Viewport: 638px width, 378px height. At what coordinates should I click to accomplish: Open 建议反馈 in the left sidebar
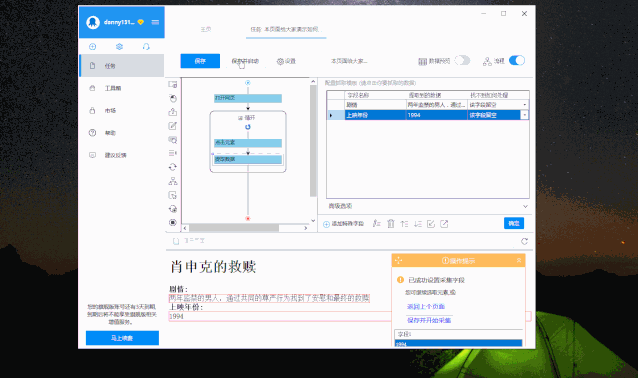[x=122, y=155]
